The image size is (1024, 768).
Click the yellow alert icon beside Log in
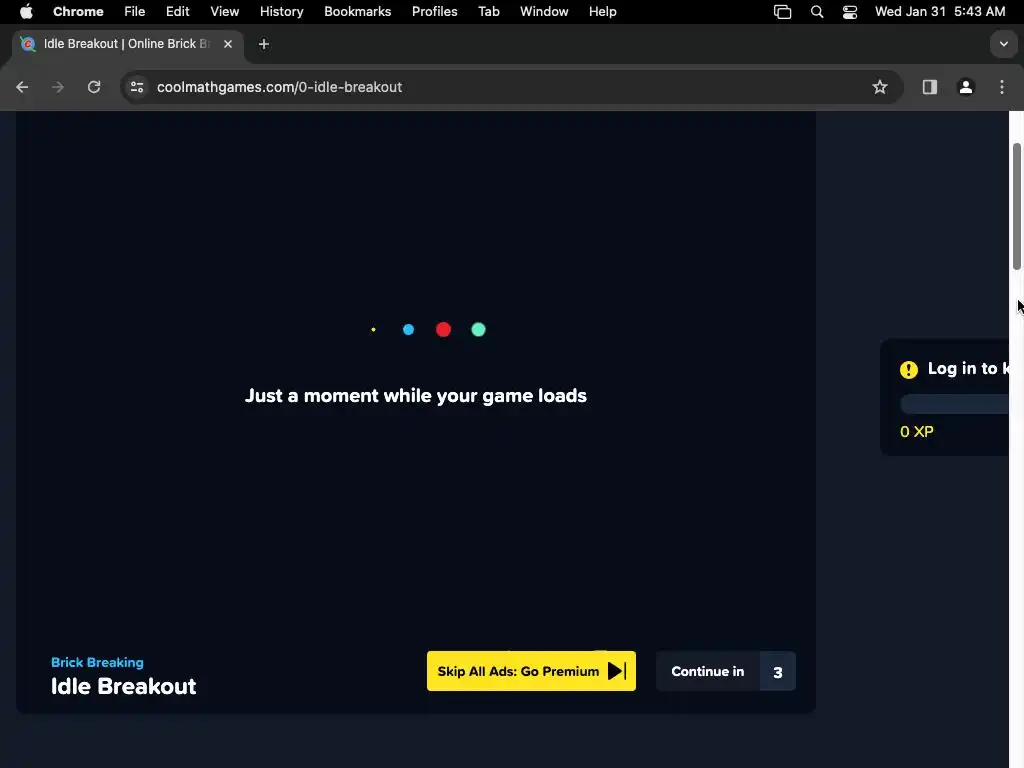(908, 370)
